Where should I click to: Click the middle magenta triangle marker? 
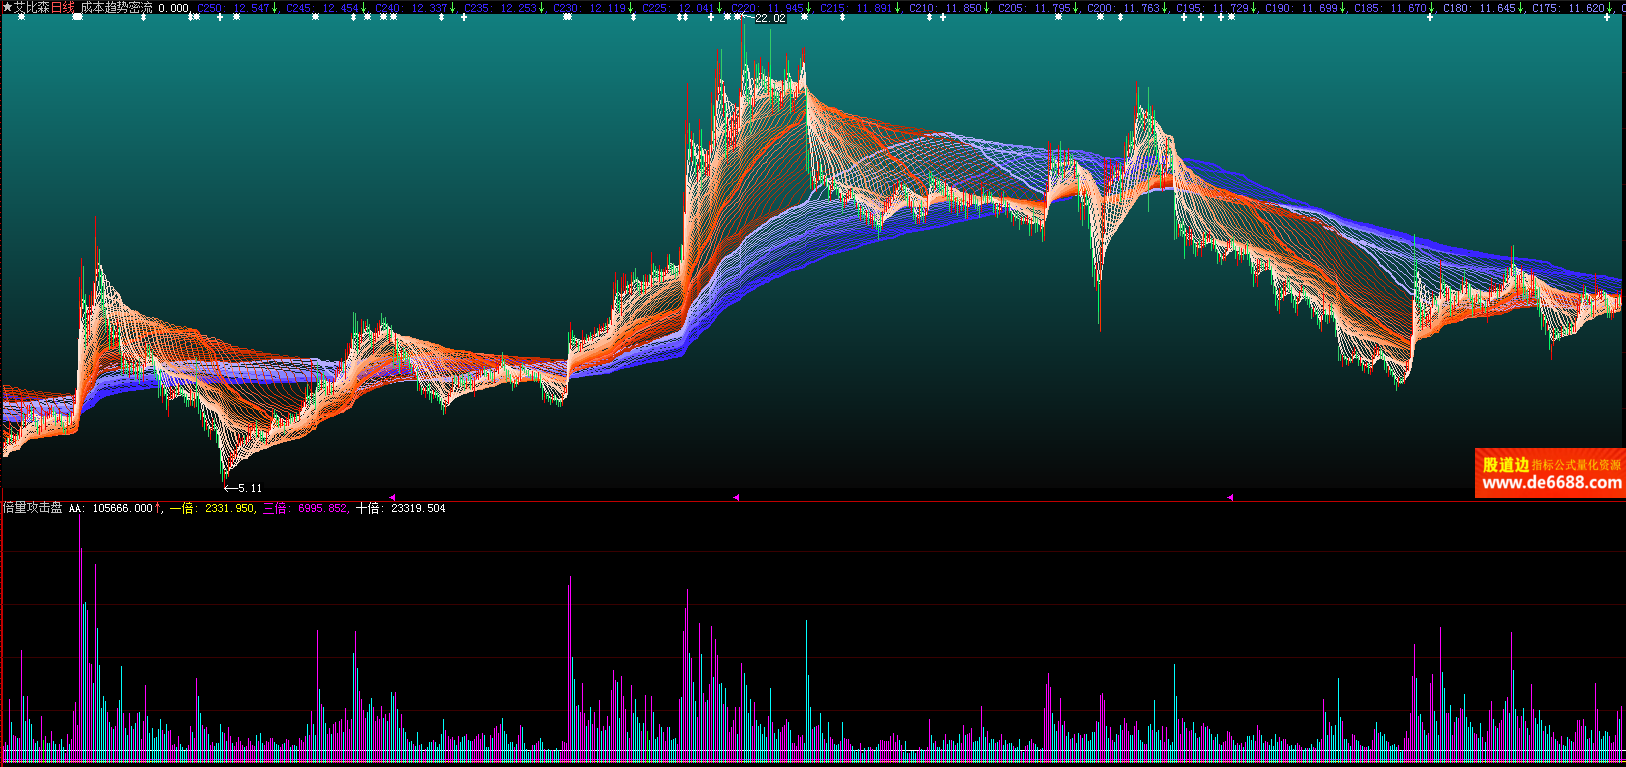click(x=736, y=497)
